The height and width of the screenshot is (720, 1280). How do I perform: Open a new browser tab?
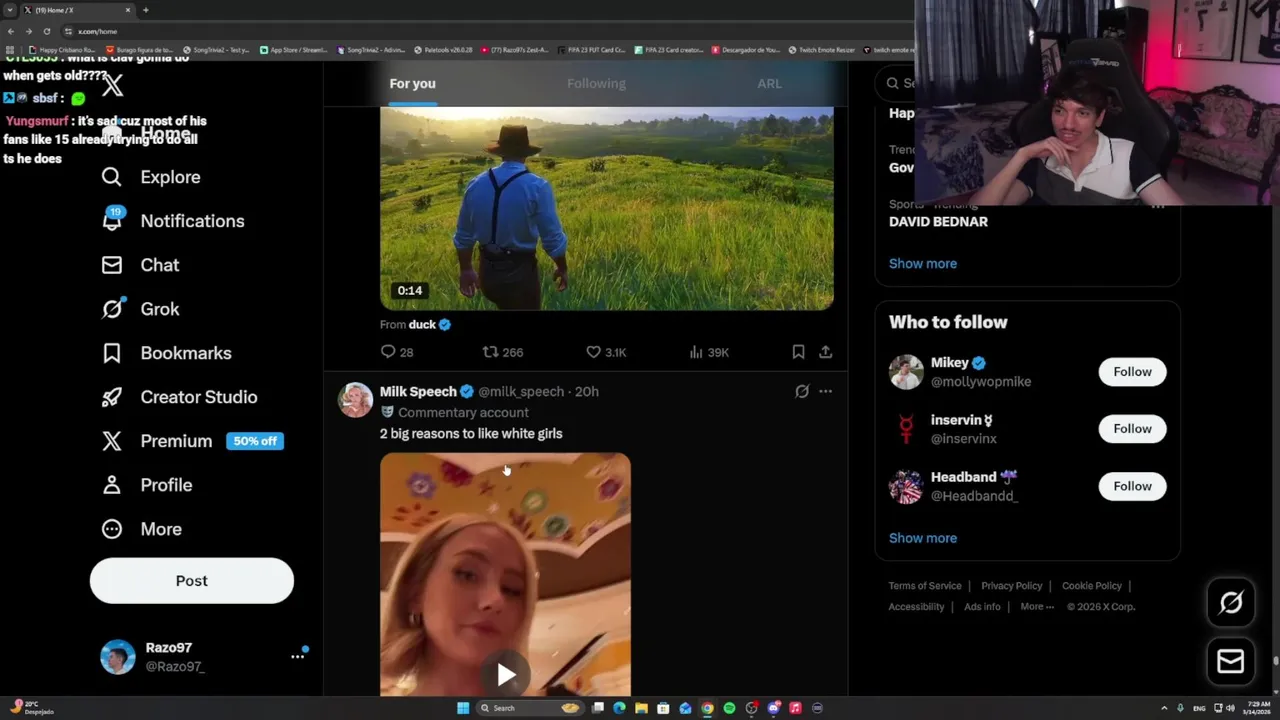click(146, 10)
